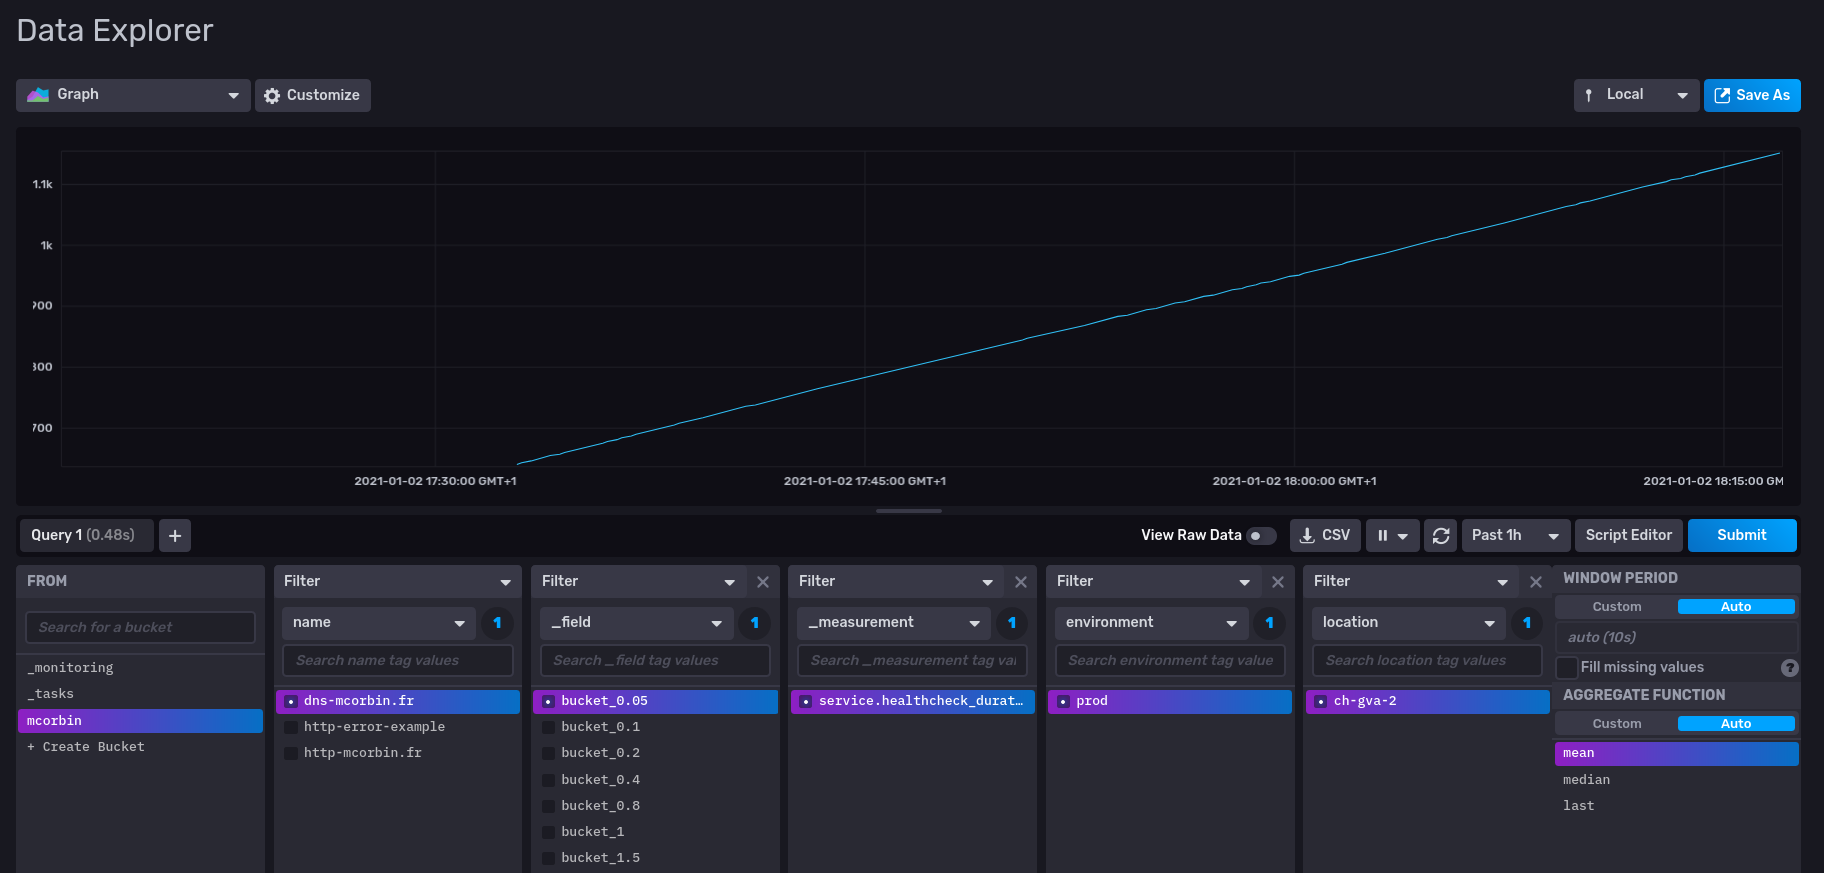The width and height of the screenshot is (1824, 873).
Task: Remove the _measurement filter with X
Action: pyautogui.click(x=1021, y=582)
